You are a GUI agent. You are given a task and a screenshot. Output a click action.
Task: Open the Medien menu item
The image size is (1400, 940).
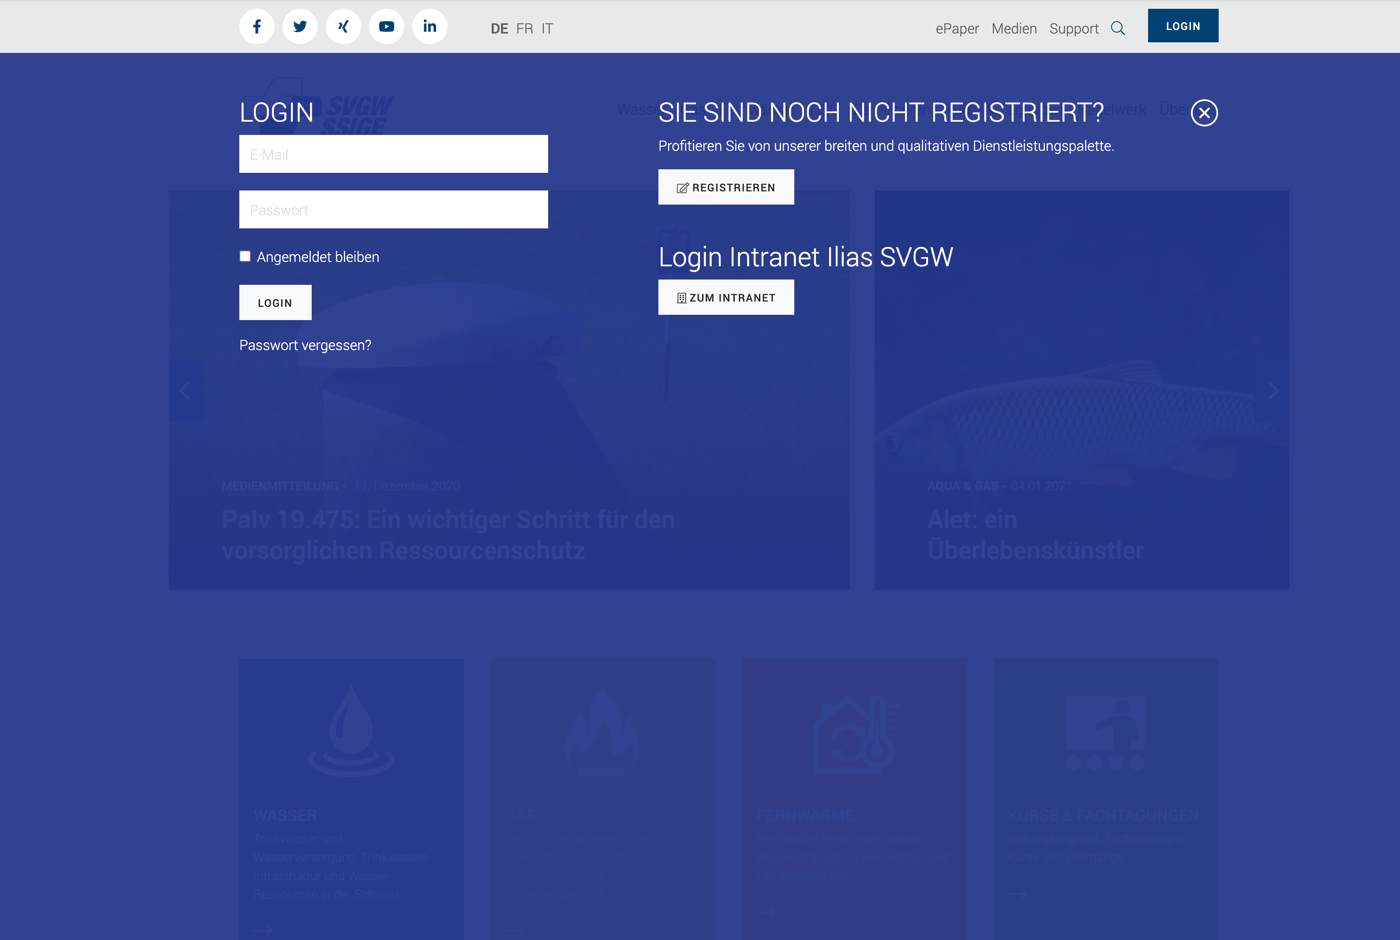1013,29
